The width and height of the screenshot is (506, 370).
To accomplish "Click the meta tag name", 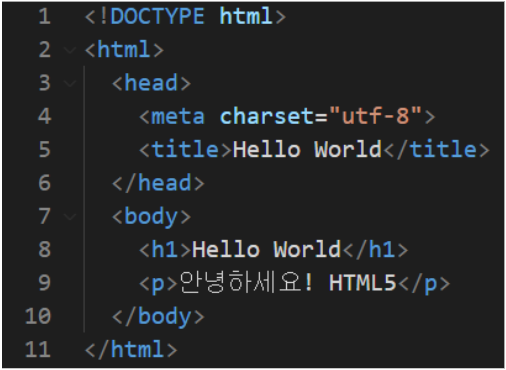I will point(178,117).
